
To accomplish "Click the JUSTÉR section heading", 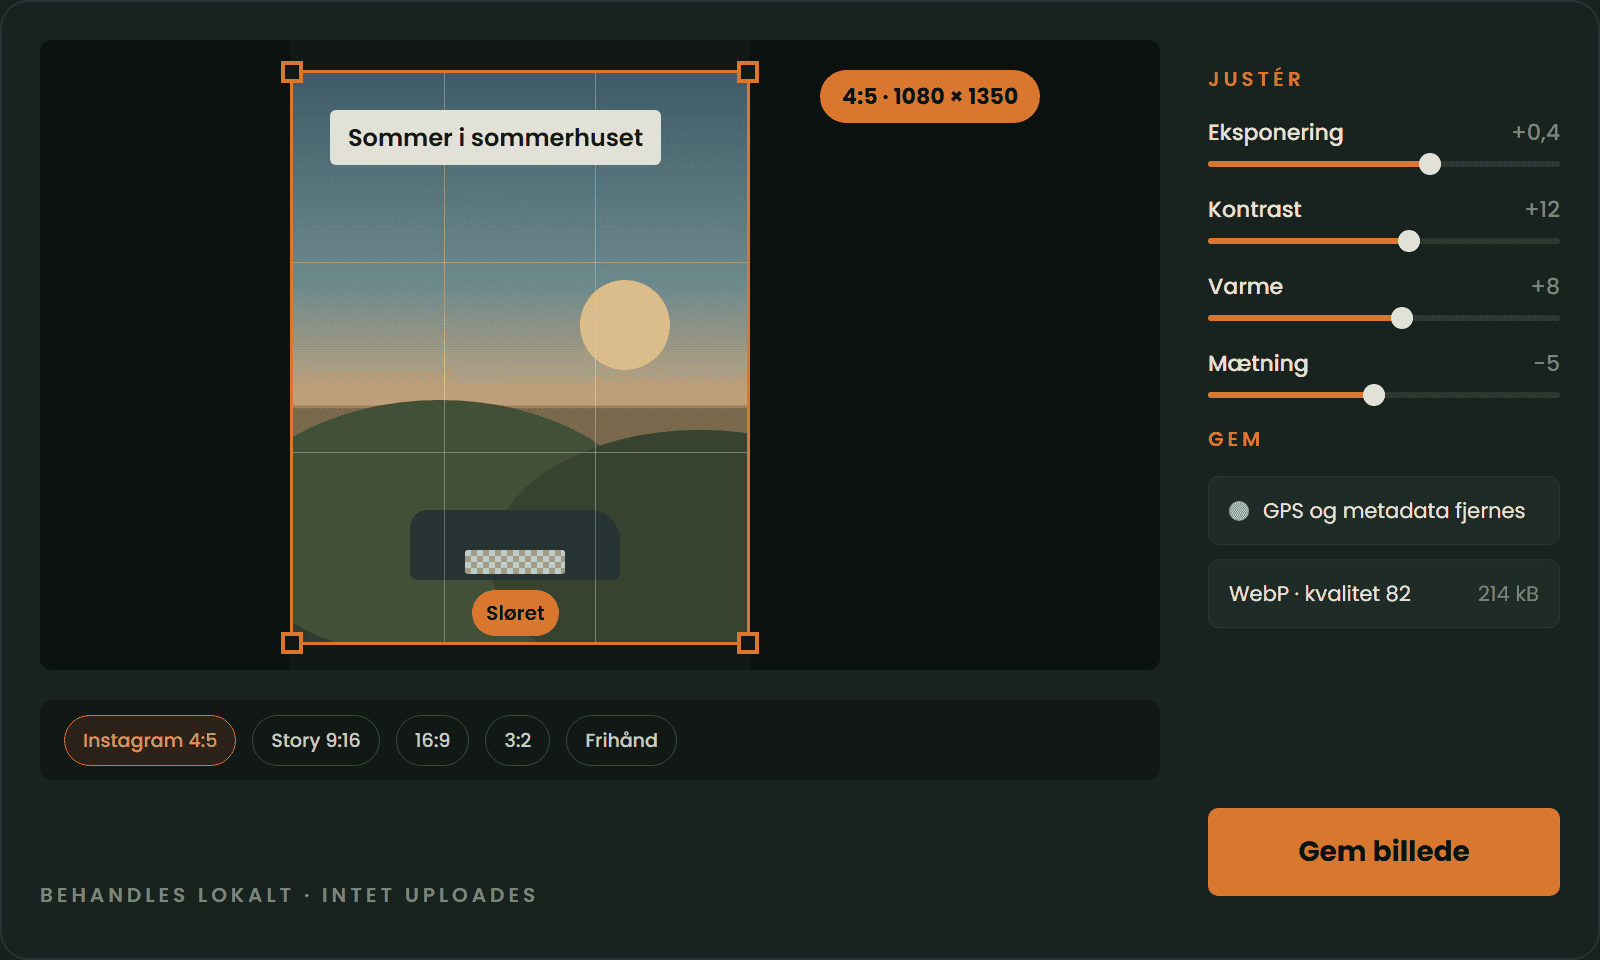I will (x=1255, y=79).
